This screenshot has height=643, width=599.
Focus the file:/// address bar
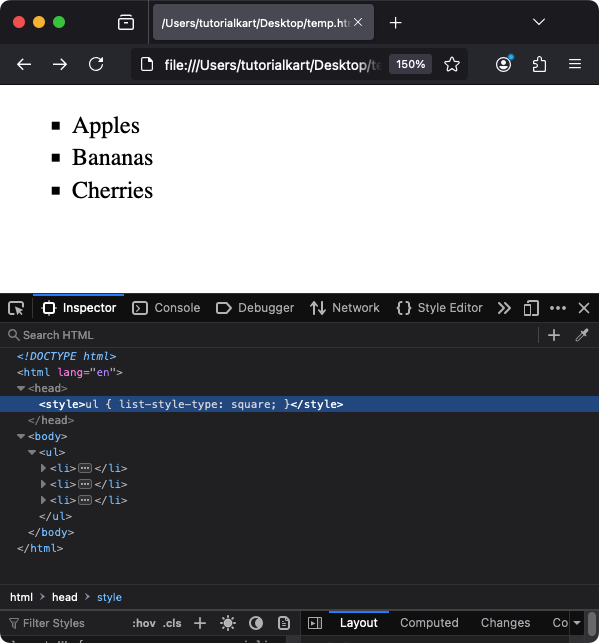(x=273, y=65)
